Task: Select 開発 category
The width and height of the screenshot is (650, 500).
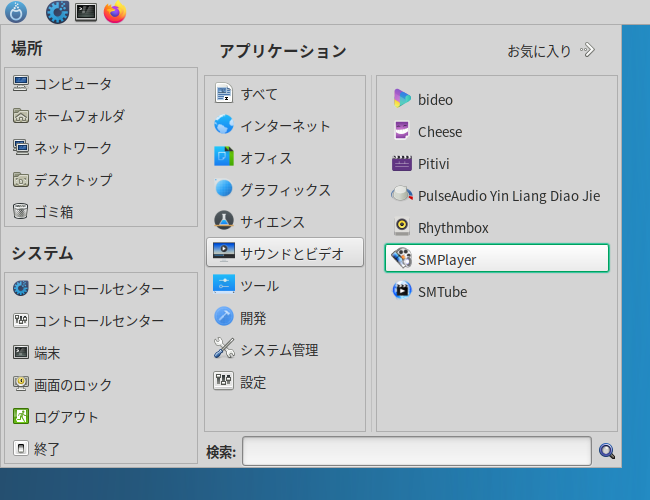Action: 285,318
